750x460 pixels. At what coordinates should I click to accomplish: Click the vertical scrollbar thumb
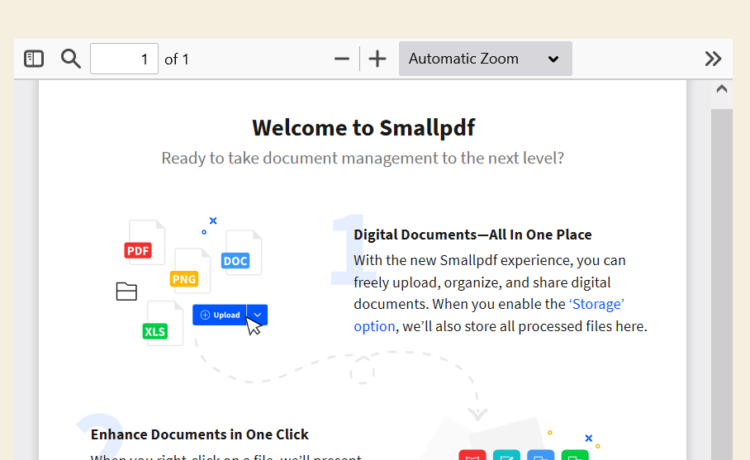click(721, 284)
